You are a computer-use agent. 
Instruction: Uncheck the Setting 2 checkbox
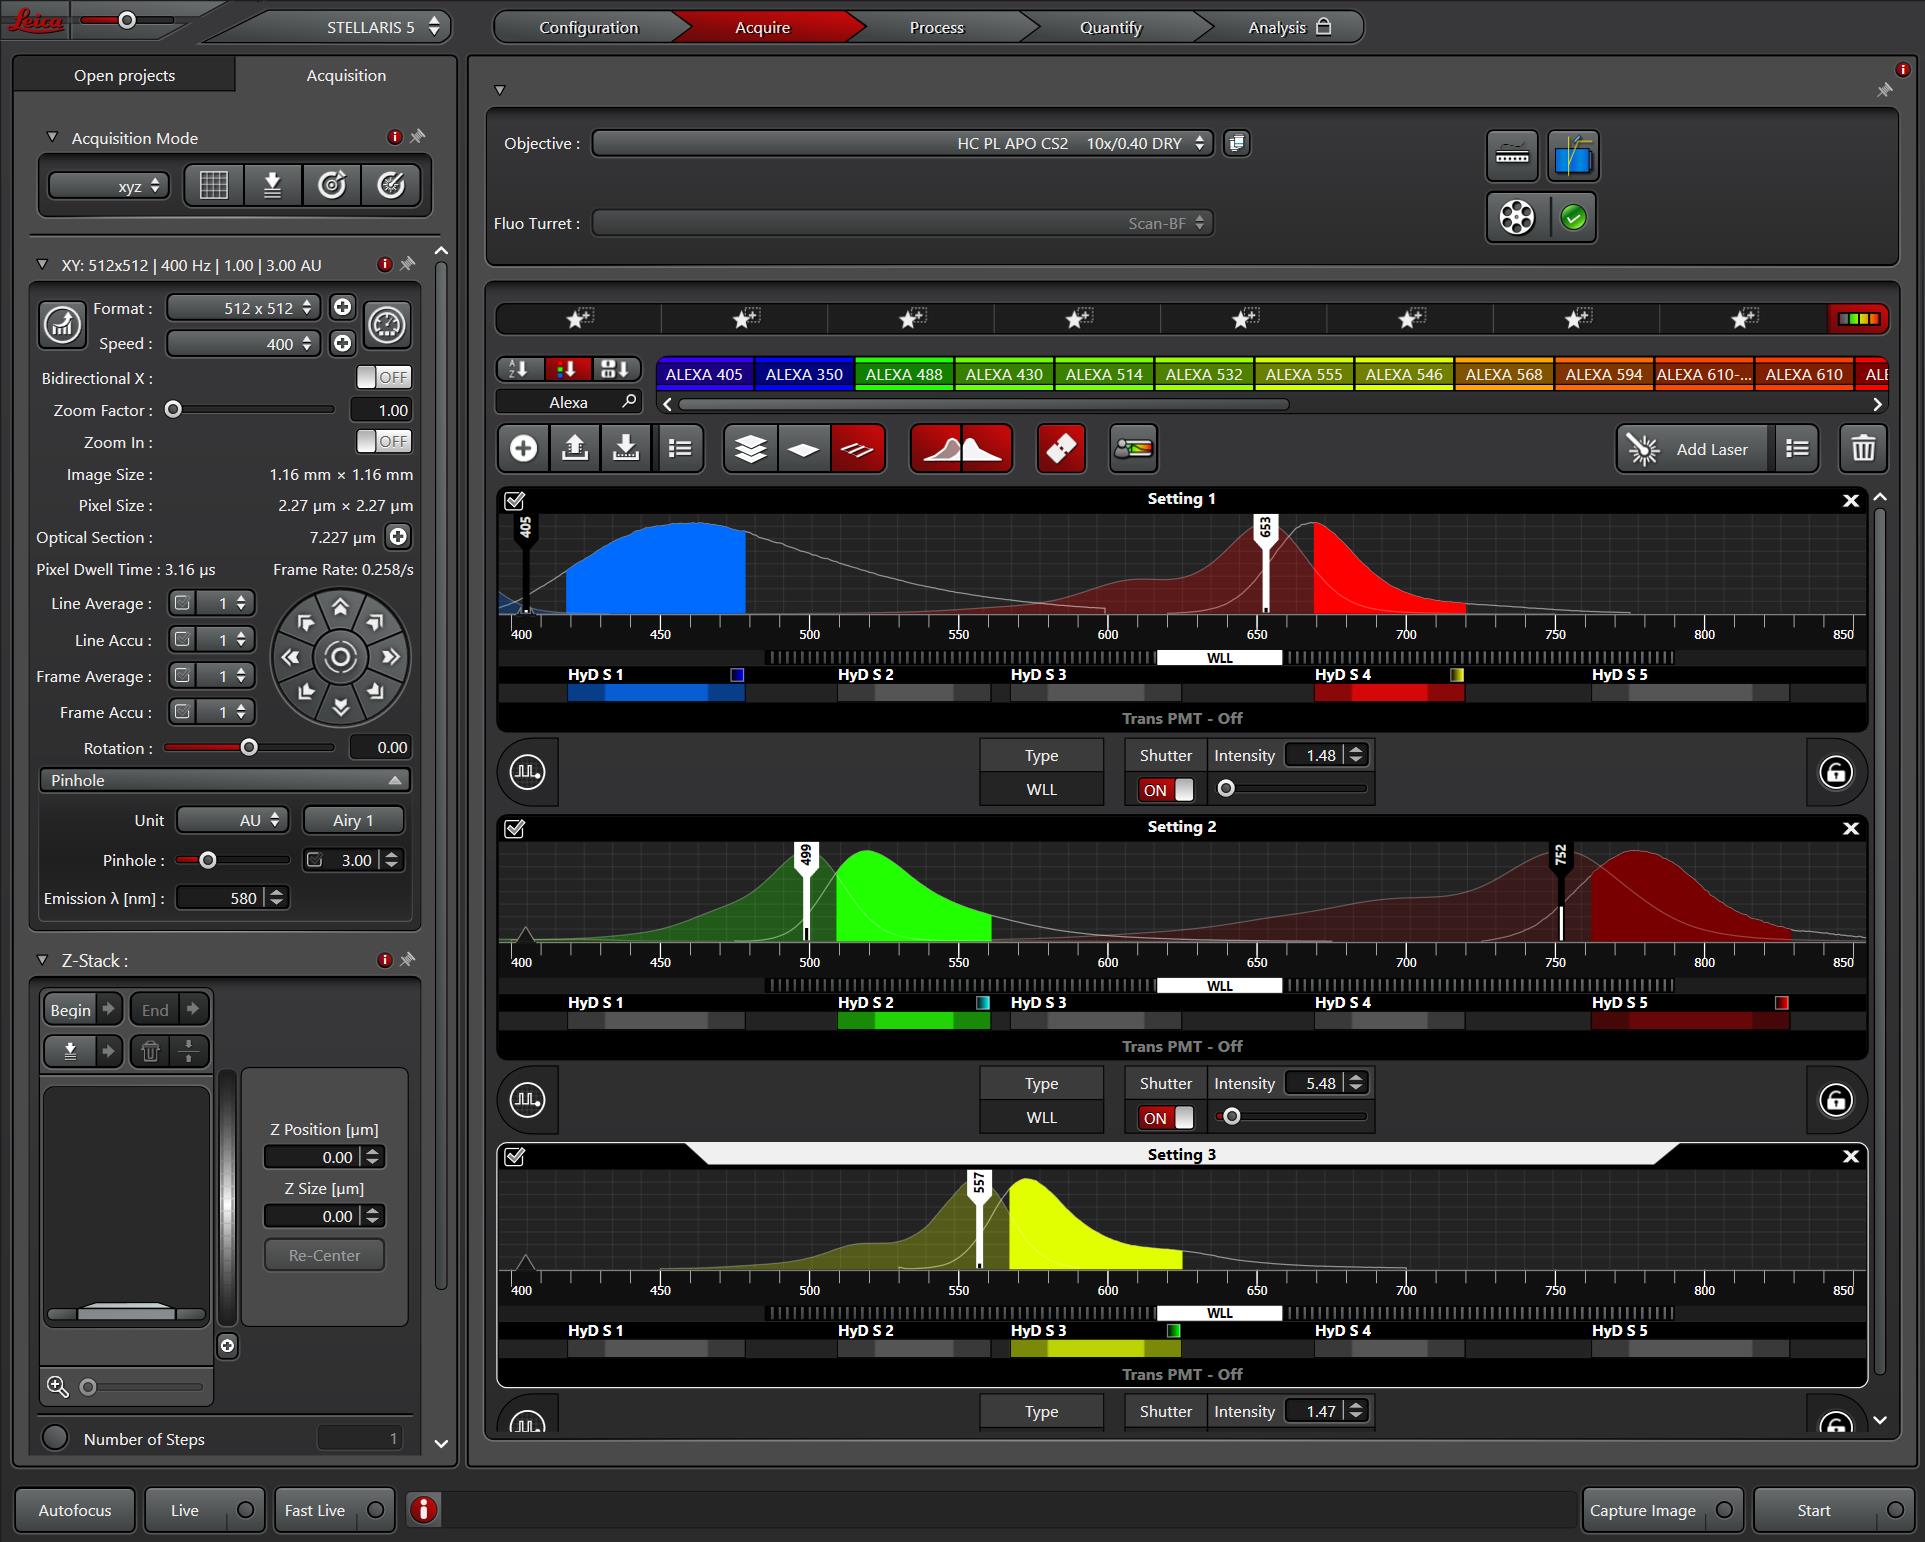pyautogui.click(x=515, y=828)
